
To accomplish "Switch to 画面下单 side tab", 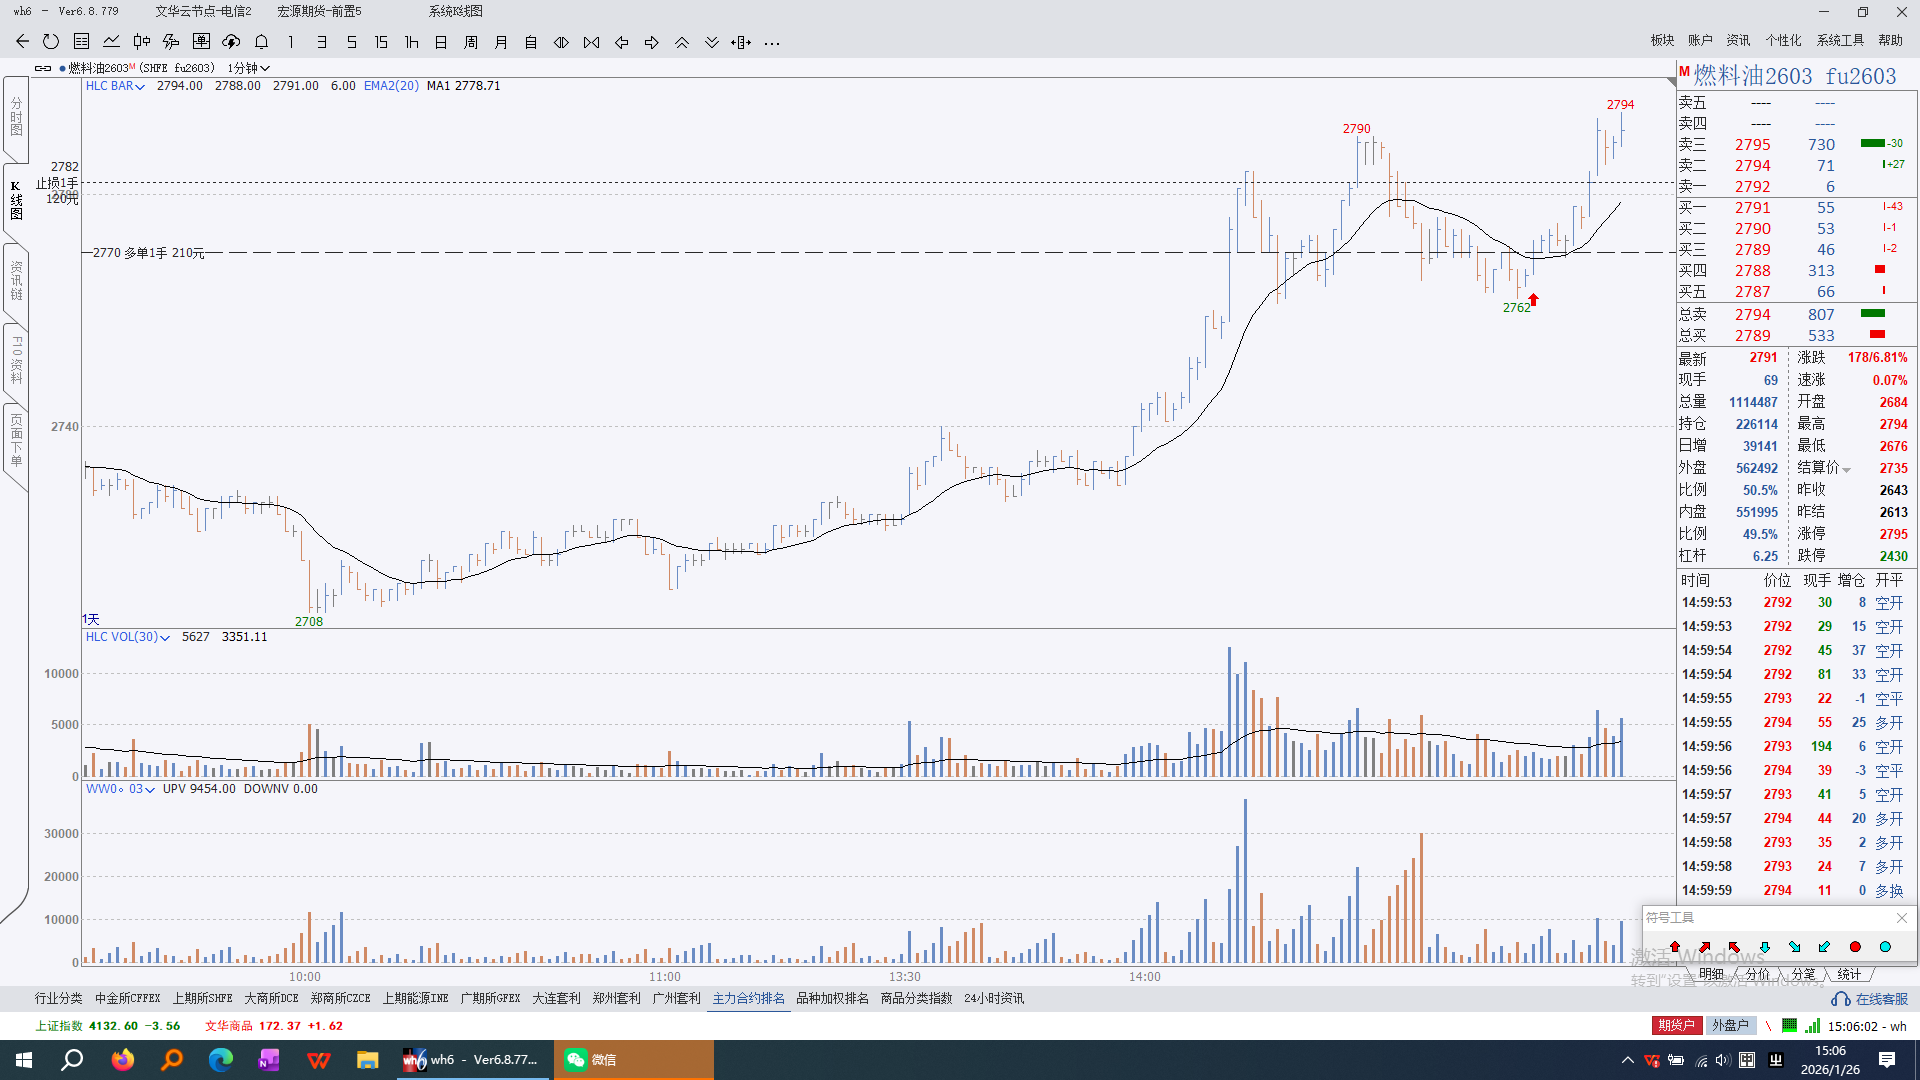I will 16,441.
